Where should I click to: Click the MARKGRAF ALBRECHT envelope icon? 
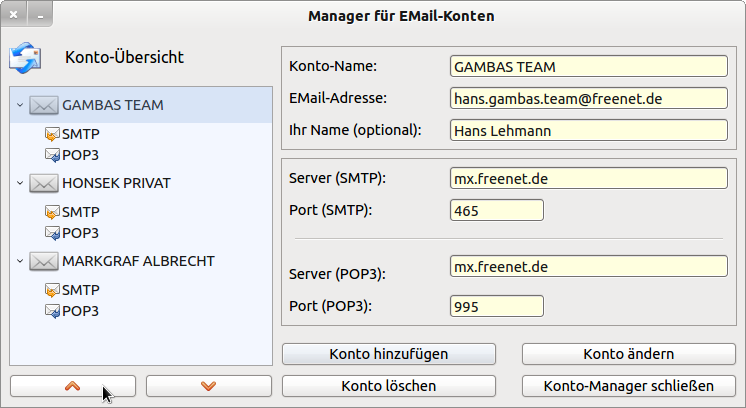pyautogui.click(x=43, y=261)
